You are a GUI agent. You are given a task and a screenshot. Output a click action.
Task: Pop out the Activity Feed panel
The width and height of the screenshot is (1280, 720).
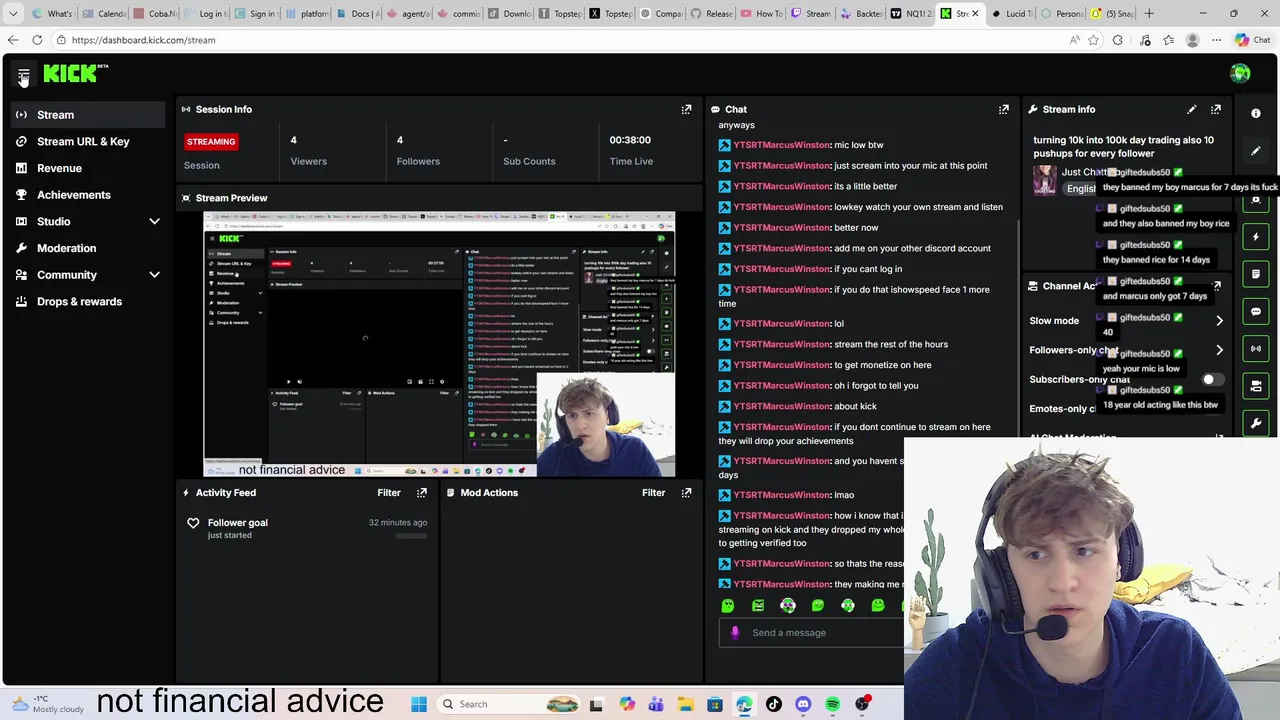pyautogui.click(x=421, y=492)
